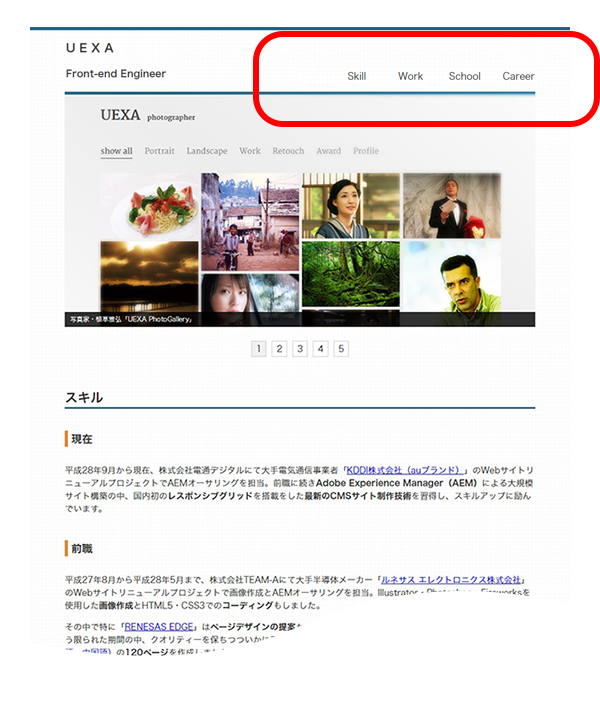Image resolution: width=600 pixels, height=701 pixels.
Task: Click the UEXA photographer gallery logo
Action: point(148,115)
